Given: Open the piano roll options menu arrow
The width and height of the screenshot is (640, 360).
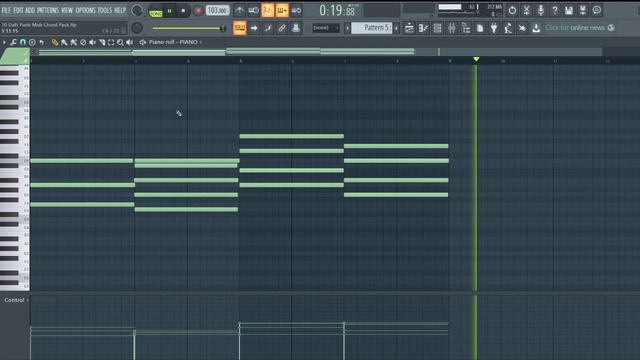Looking at the screenshot, I should point(4,42).
